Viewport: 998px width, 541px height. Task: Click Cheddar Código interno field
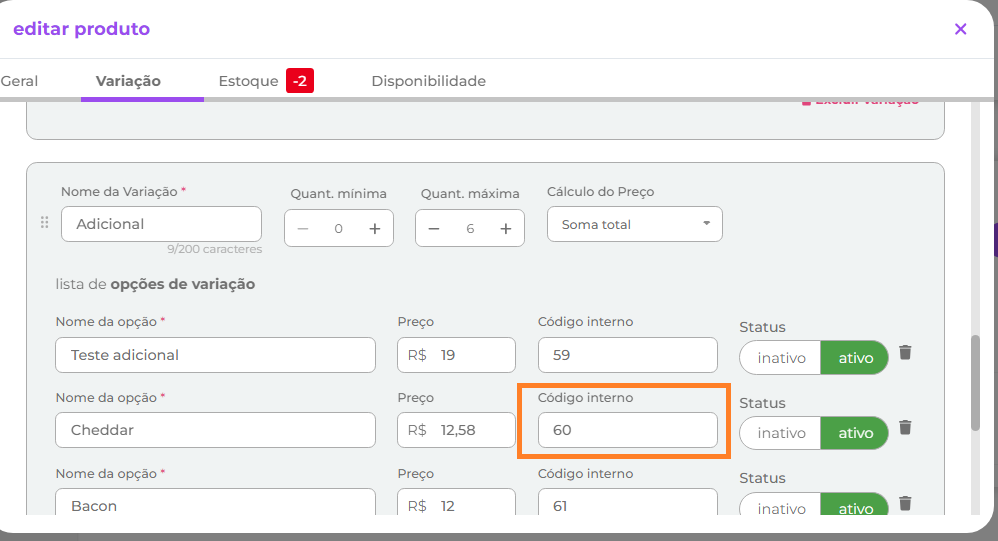627,430
